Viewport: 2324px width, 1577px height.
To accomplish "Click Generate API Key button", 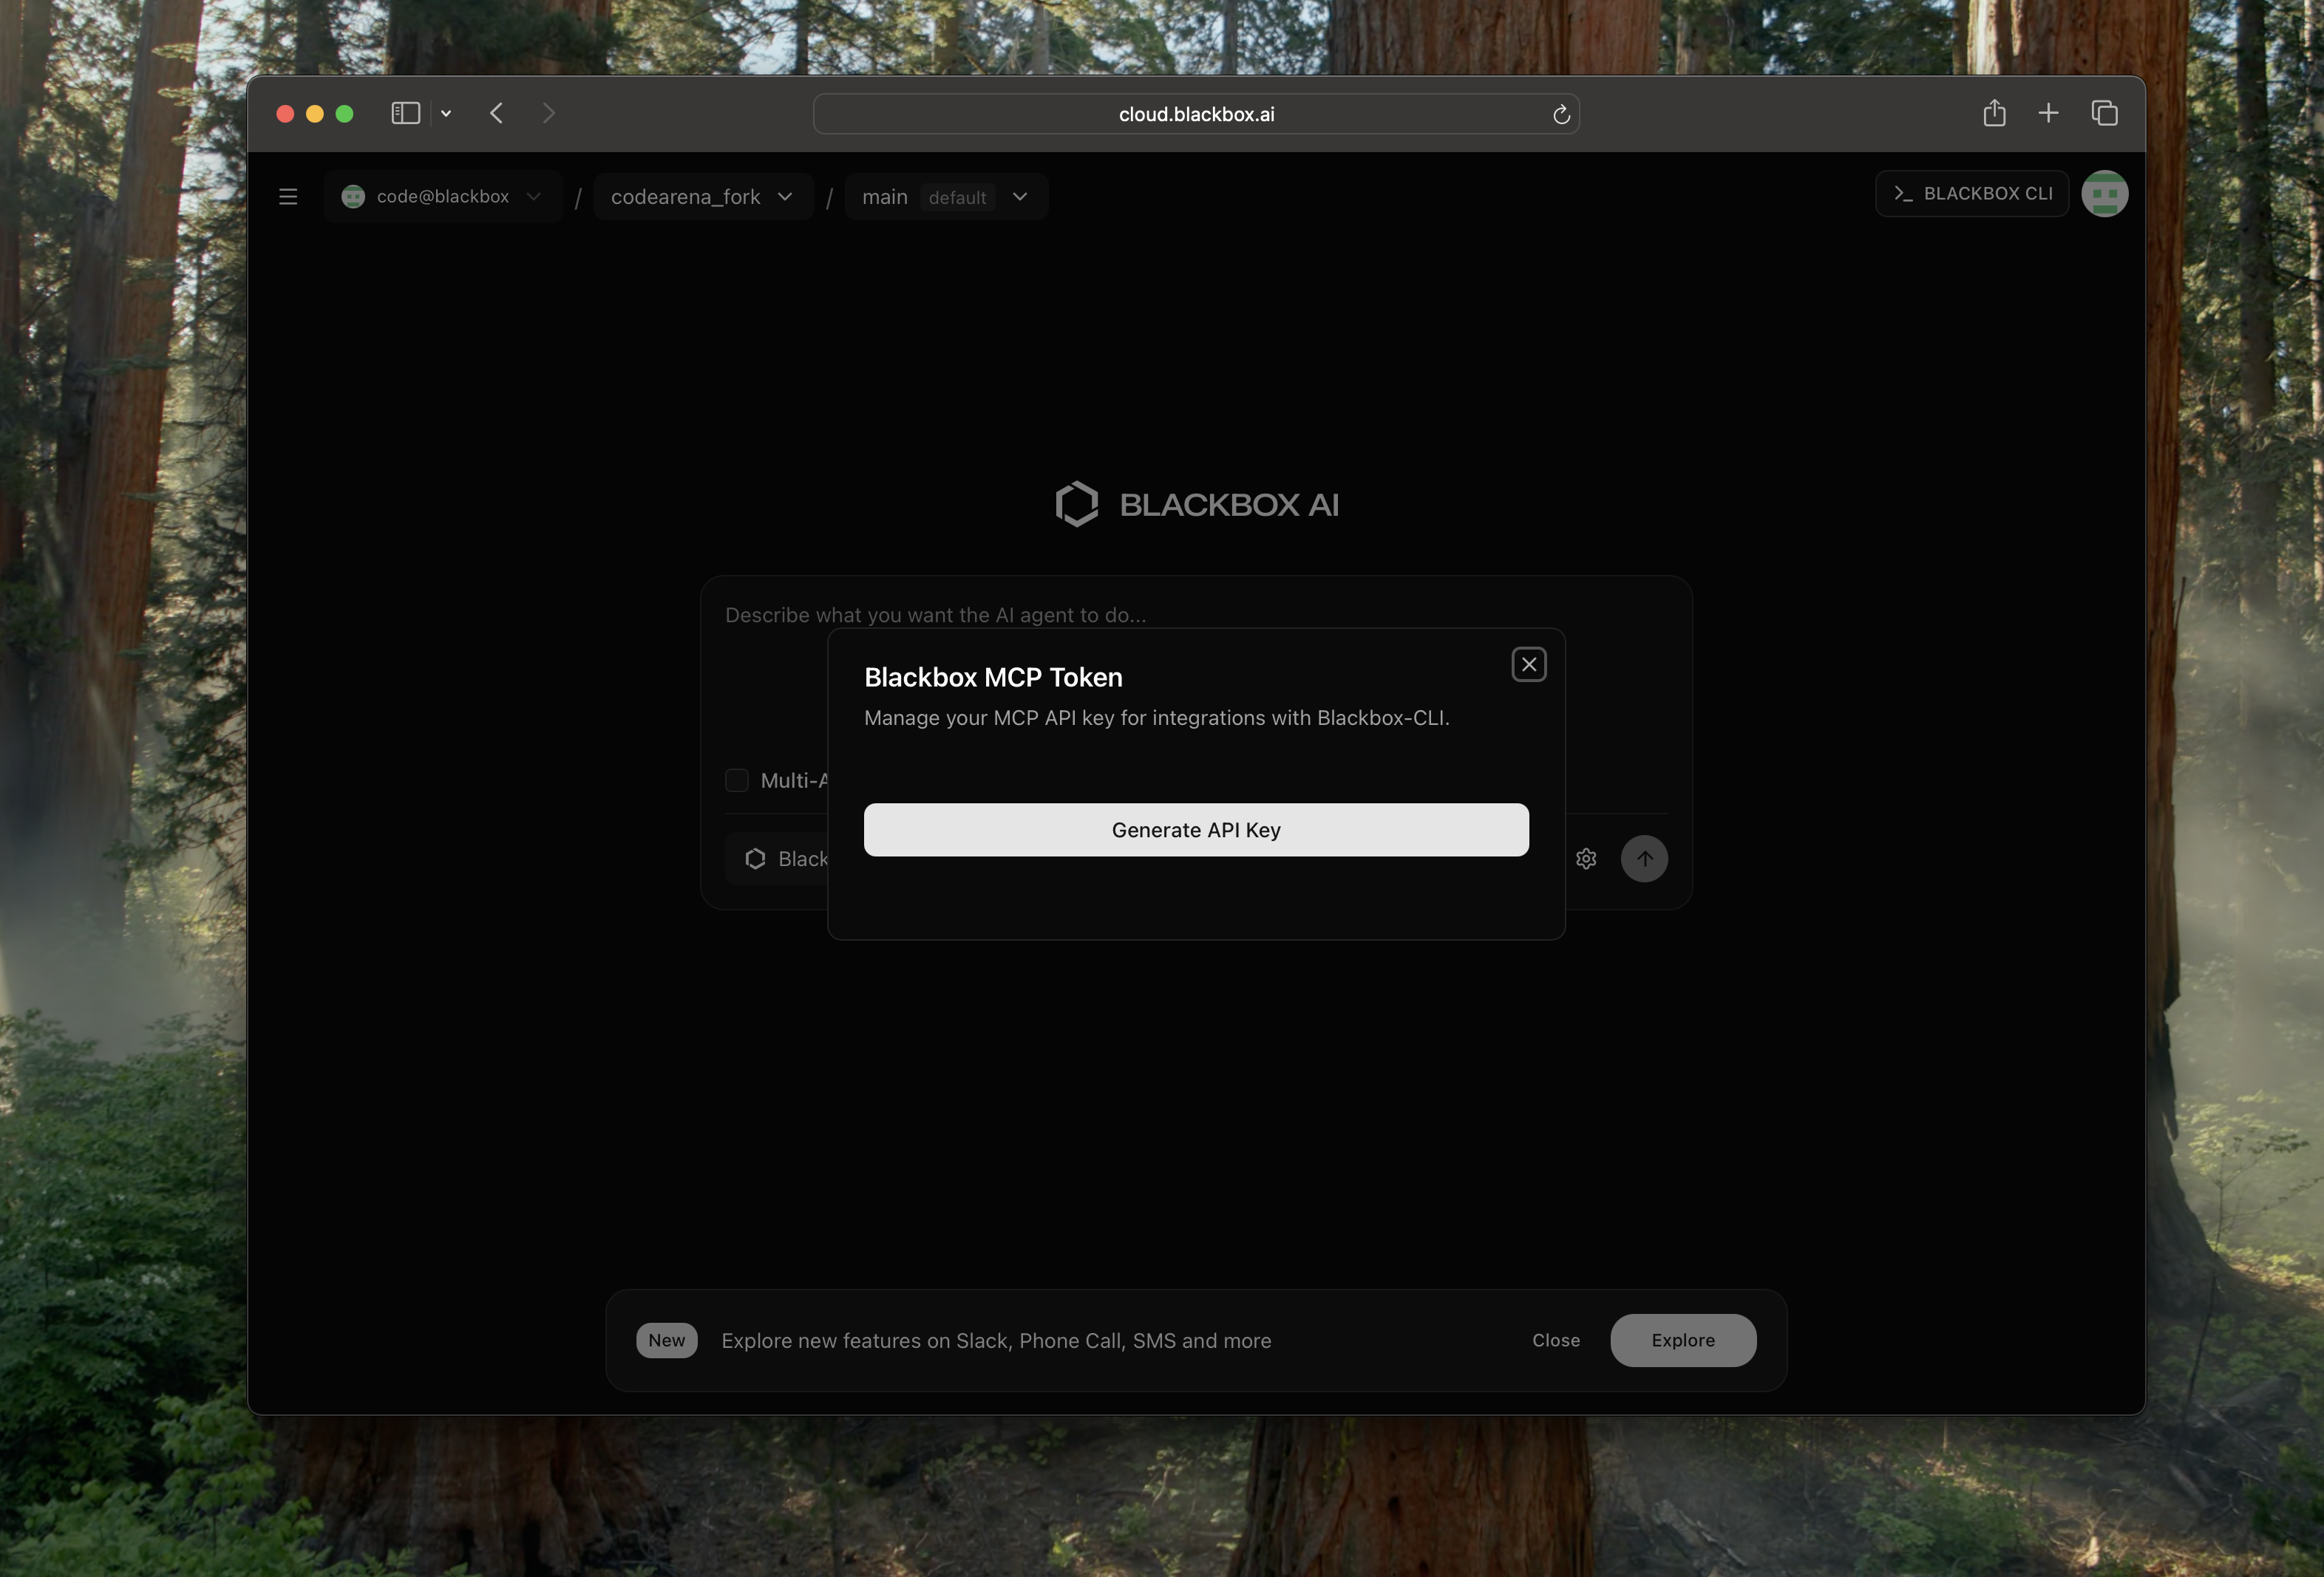I will click(1196, 830).
